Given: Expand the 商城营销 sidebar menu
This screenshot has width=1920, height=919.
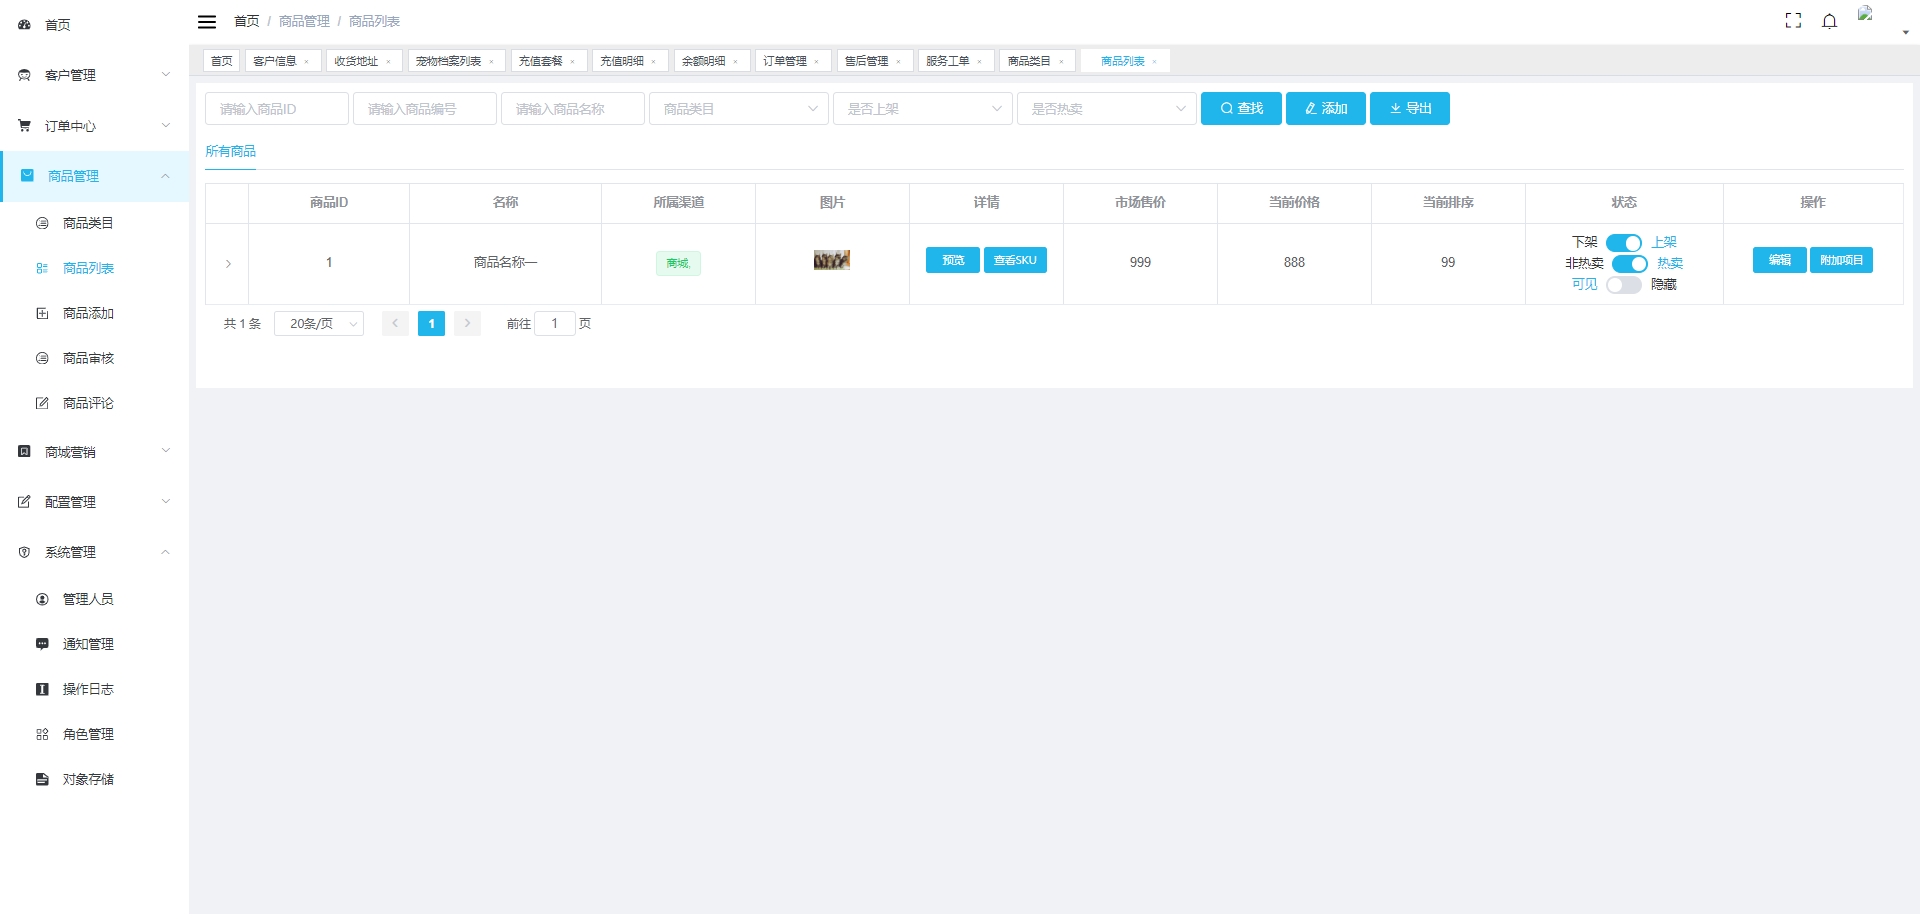Looking at the screenshot, I should pos(166,451).
